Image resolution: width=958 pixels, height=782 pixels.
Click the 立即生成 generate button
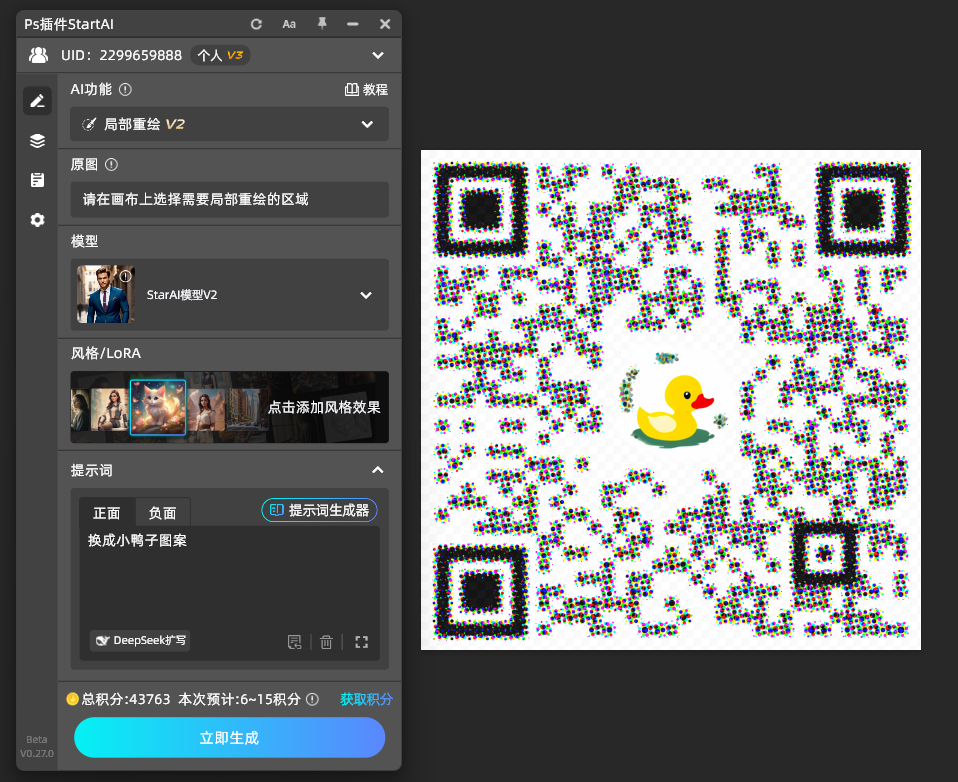click(230, 737)
